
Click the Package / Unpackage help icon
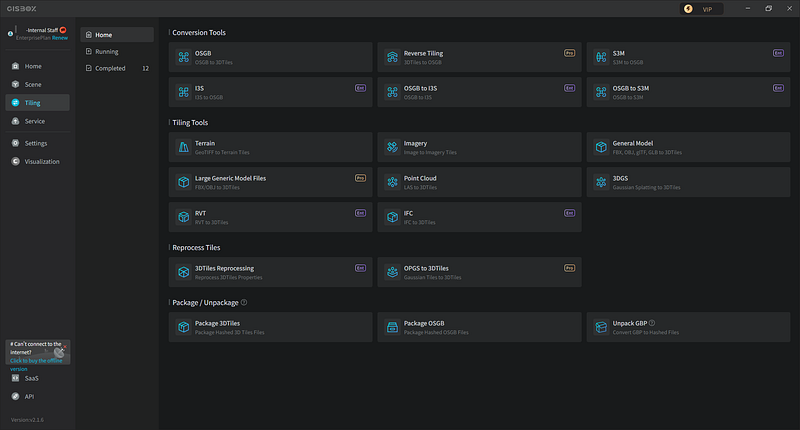click(x=244, y=302)
